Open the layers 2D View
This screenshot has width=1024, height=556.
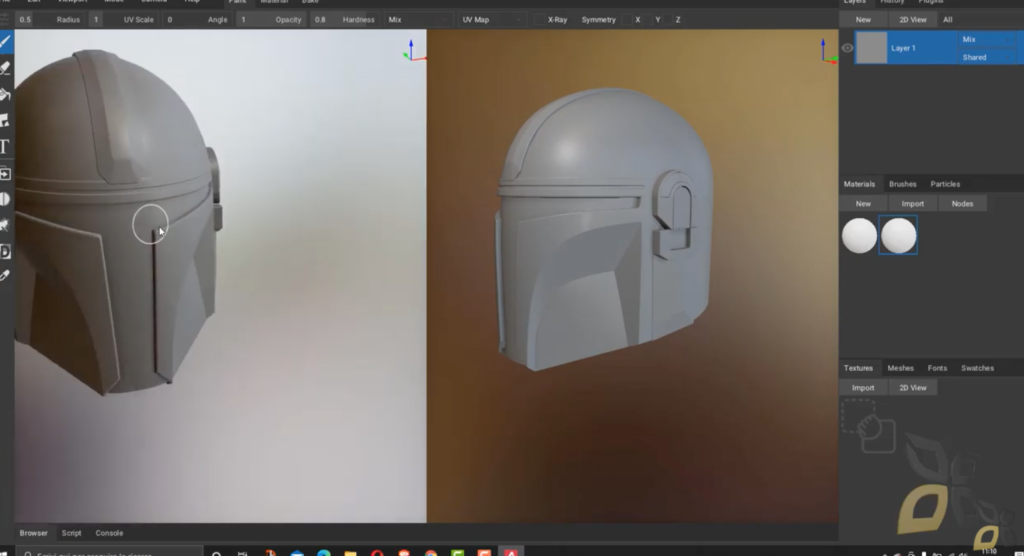click(912, 20)
